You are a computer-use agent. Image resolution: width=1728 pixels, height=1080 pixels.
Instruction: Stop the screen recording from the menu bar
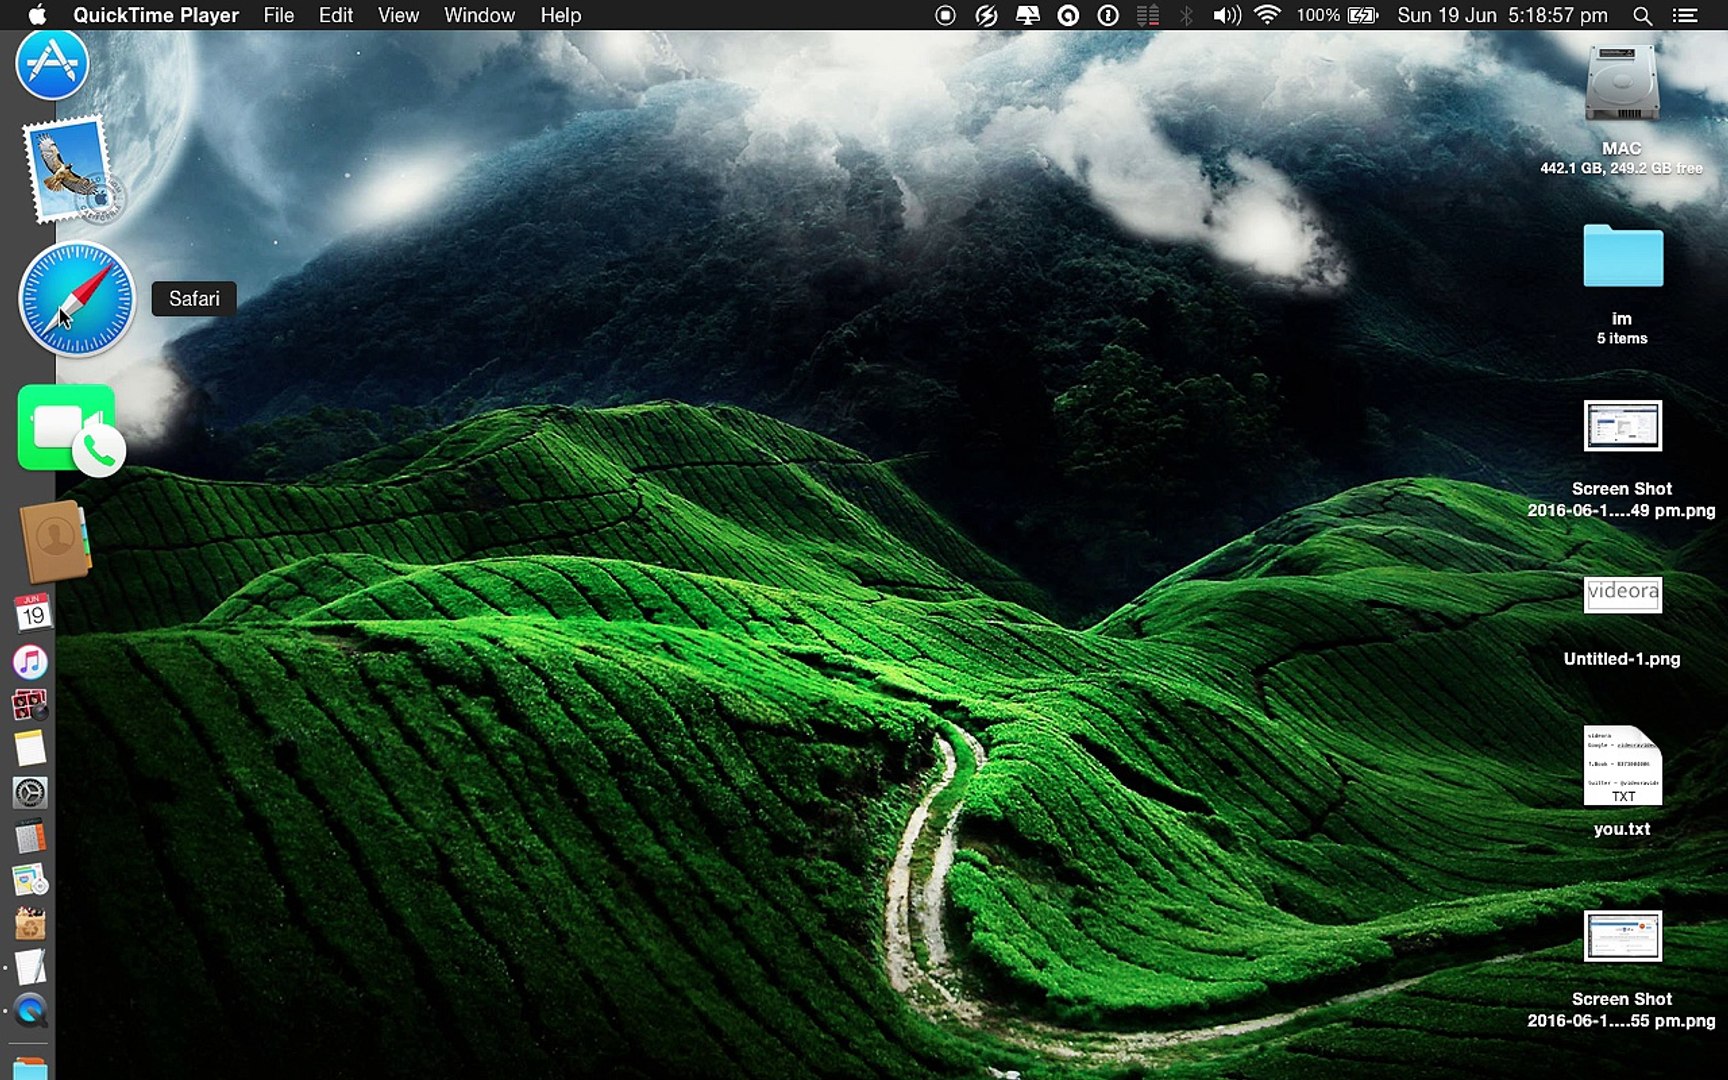click(x=945, y=15)
